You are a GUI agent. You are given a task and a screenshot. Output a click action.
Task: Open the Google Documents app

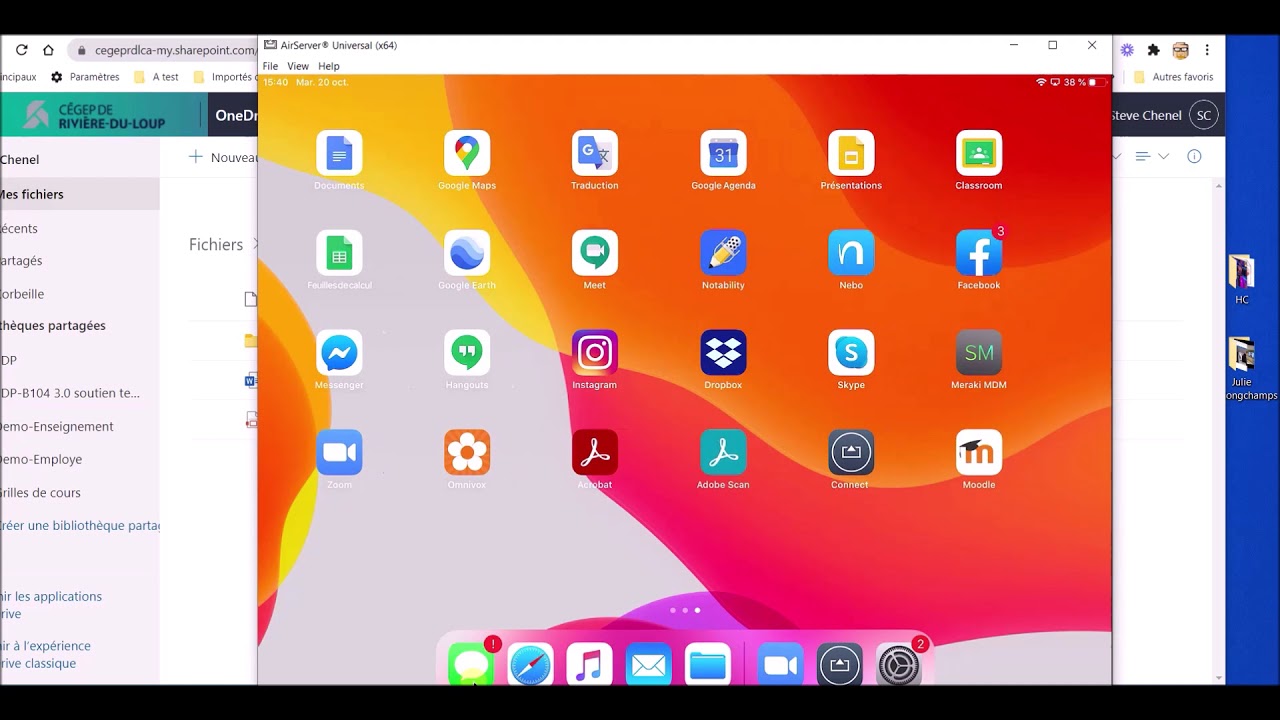pyautogui.click(x=339, y=153)
